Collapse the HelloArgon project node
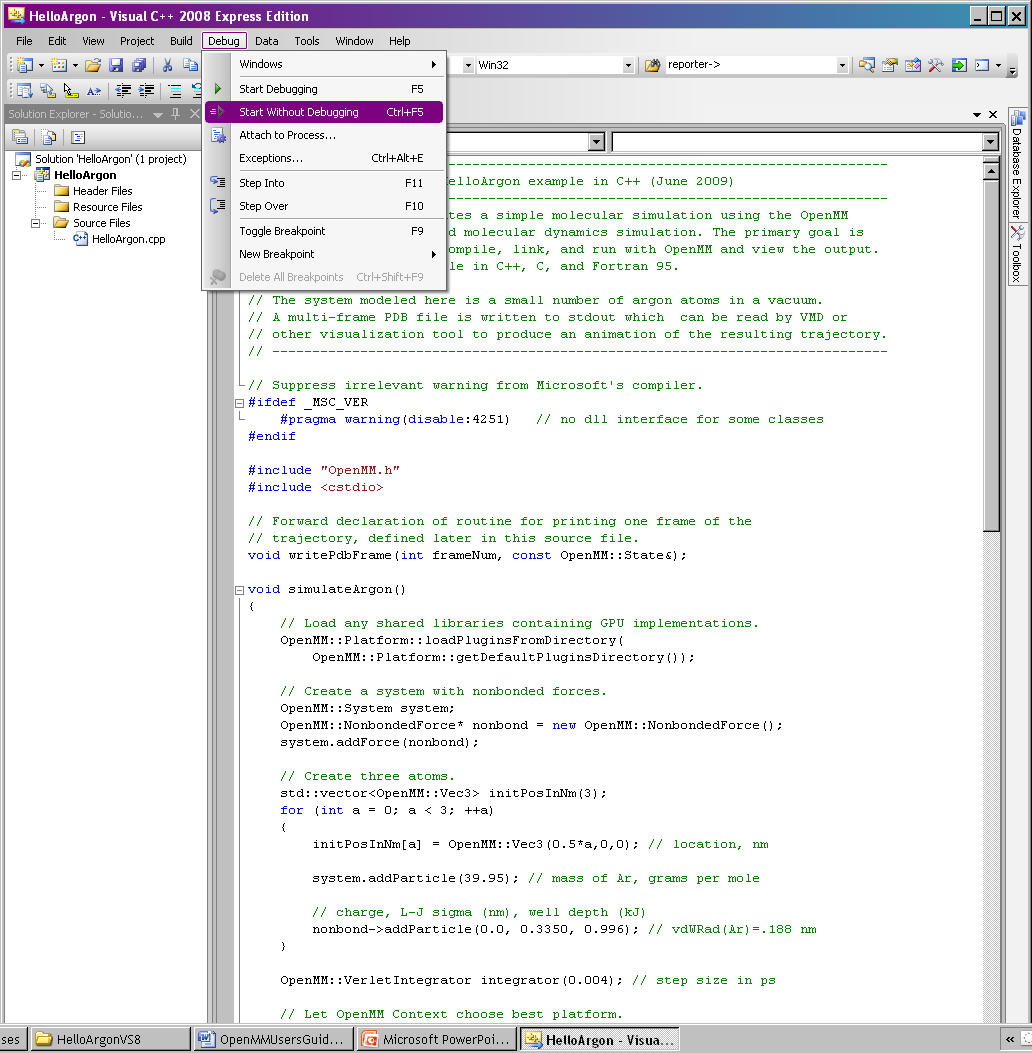Viewport: 1032px width, 1053px height. coord(17,175)
